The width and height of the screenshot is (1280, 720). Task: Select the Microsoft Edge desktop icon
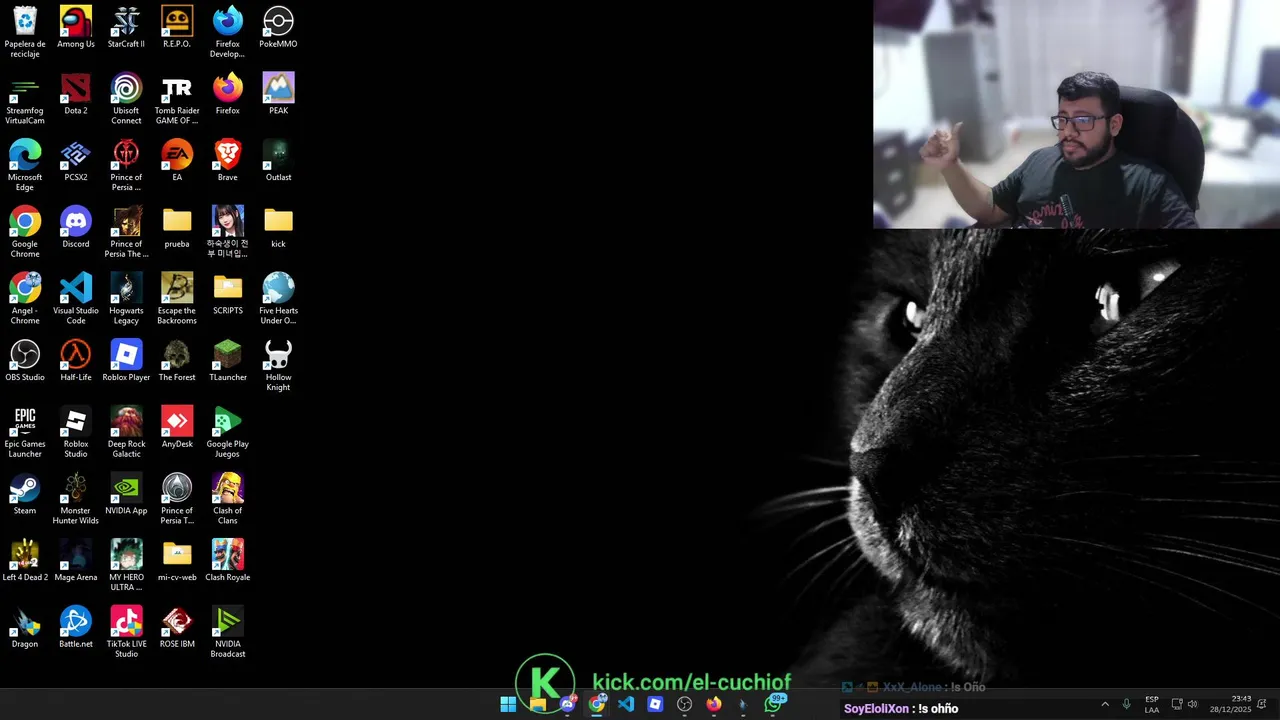25,165
